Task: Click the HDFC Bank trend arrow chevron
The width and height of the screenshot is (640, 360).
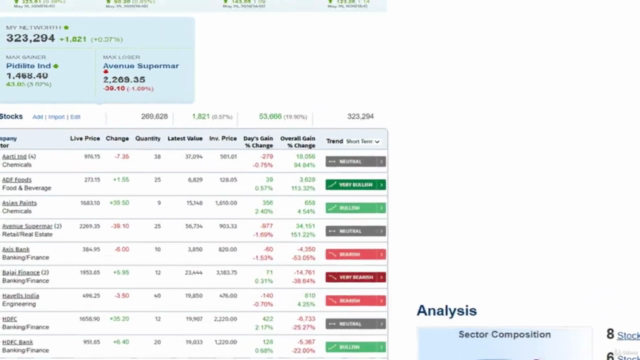Action: (382, 347)
